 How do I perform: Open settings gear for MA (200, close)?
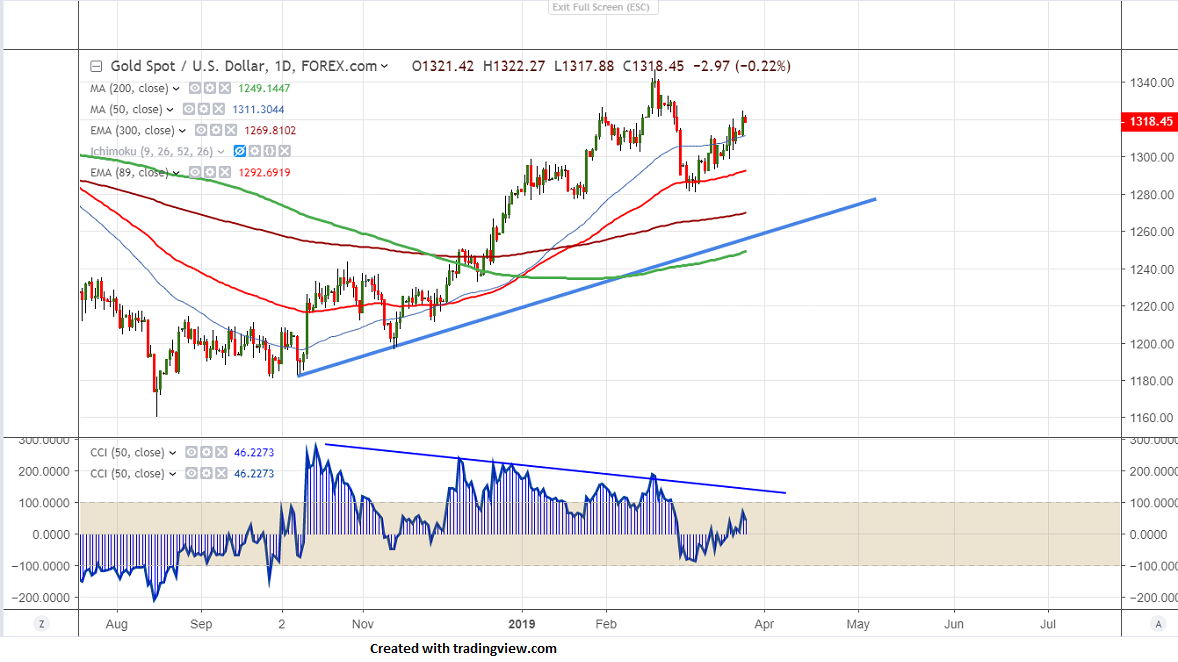(x=210, y=88)
